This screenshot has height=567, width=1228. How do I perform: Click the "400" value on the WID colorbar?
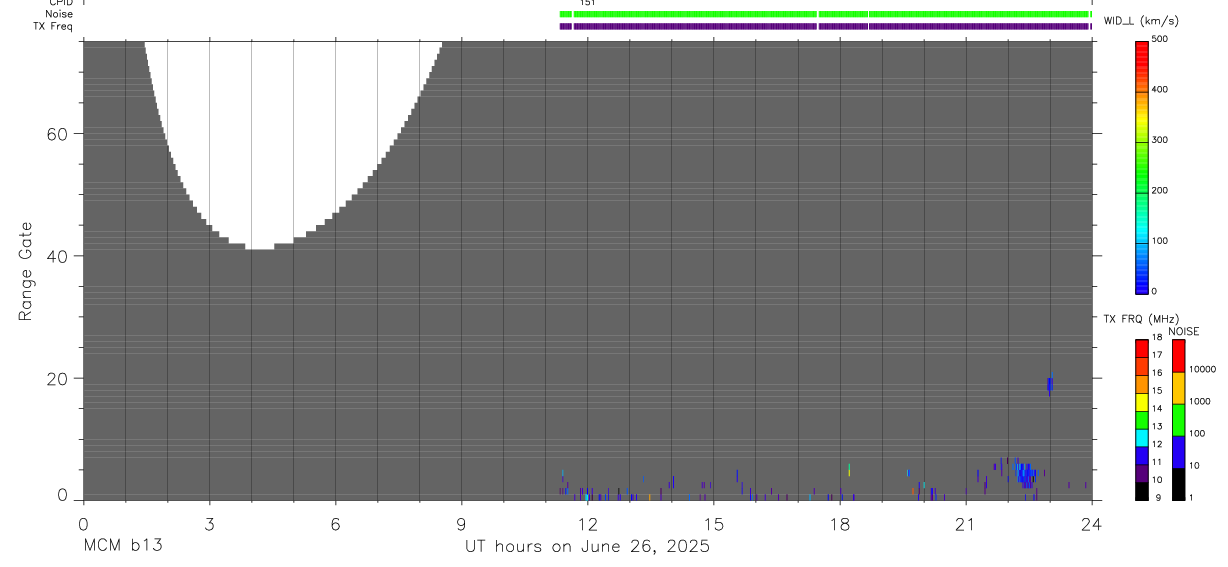click(1161, 89)
